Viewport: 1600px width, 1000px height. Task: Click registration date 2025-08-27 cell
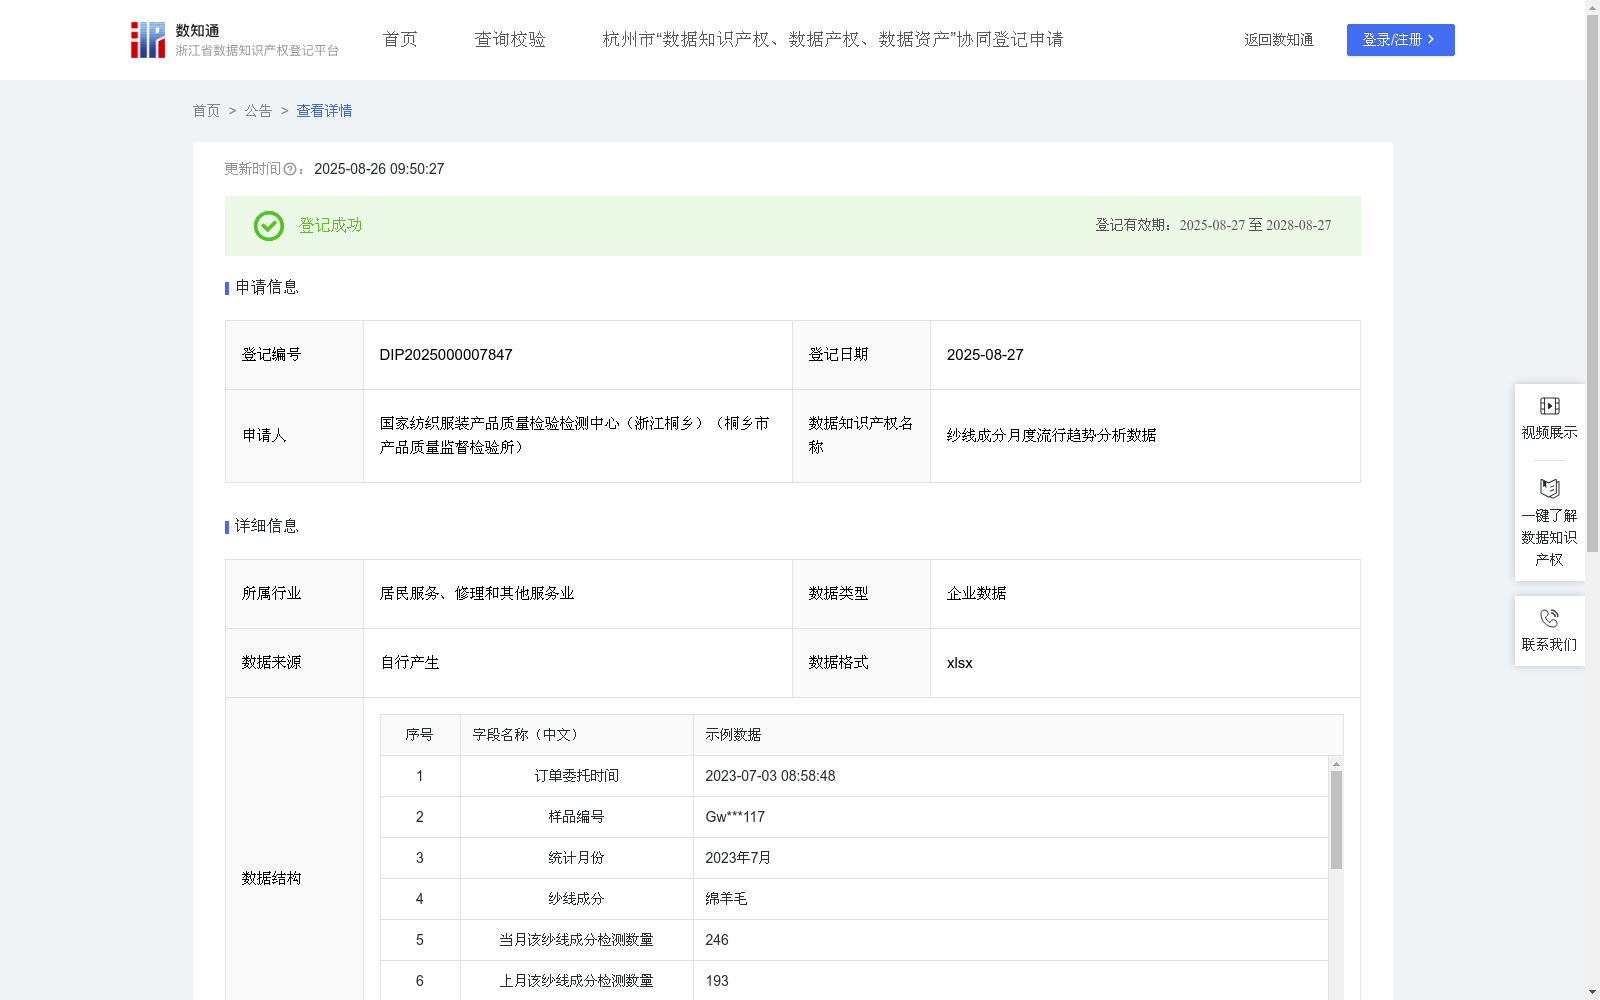pyautogui.click(x=1145, y=355)
